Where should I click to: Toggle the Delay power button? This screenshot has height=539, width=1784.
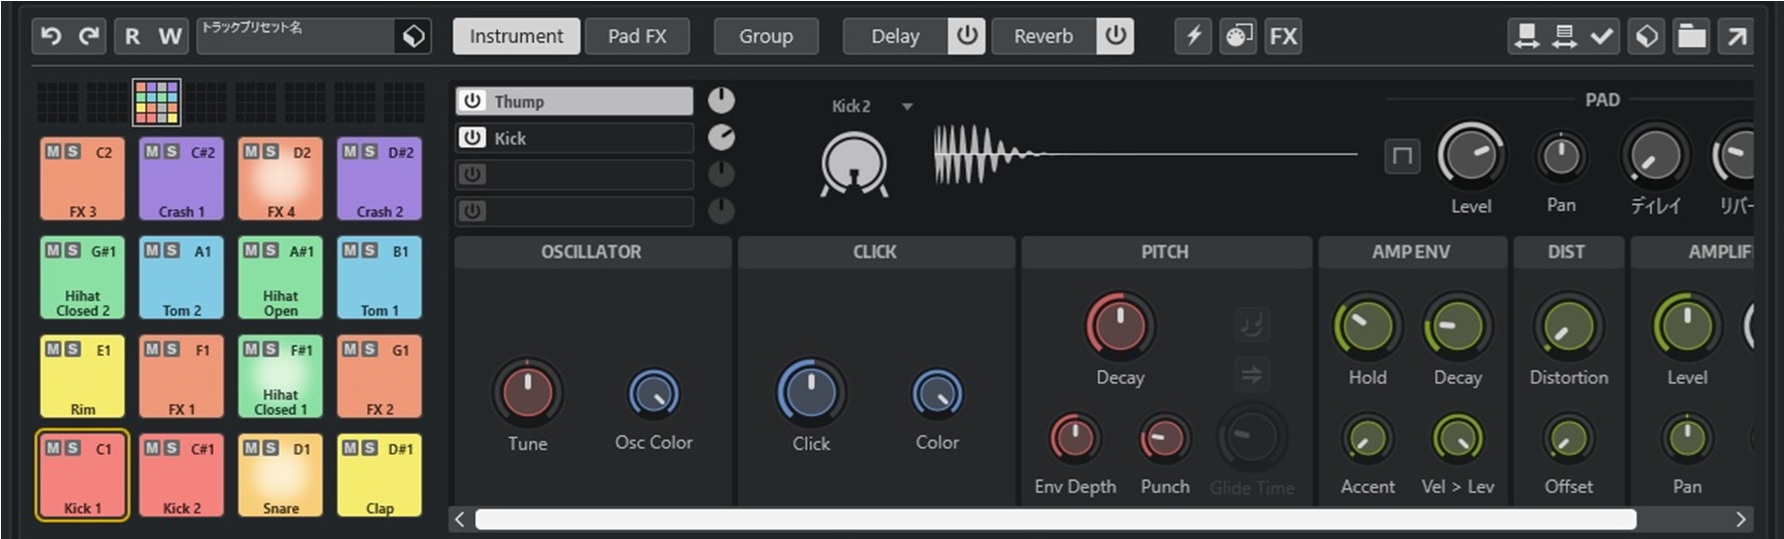tap(966, 36)
